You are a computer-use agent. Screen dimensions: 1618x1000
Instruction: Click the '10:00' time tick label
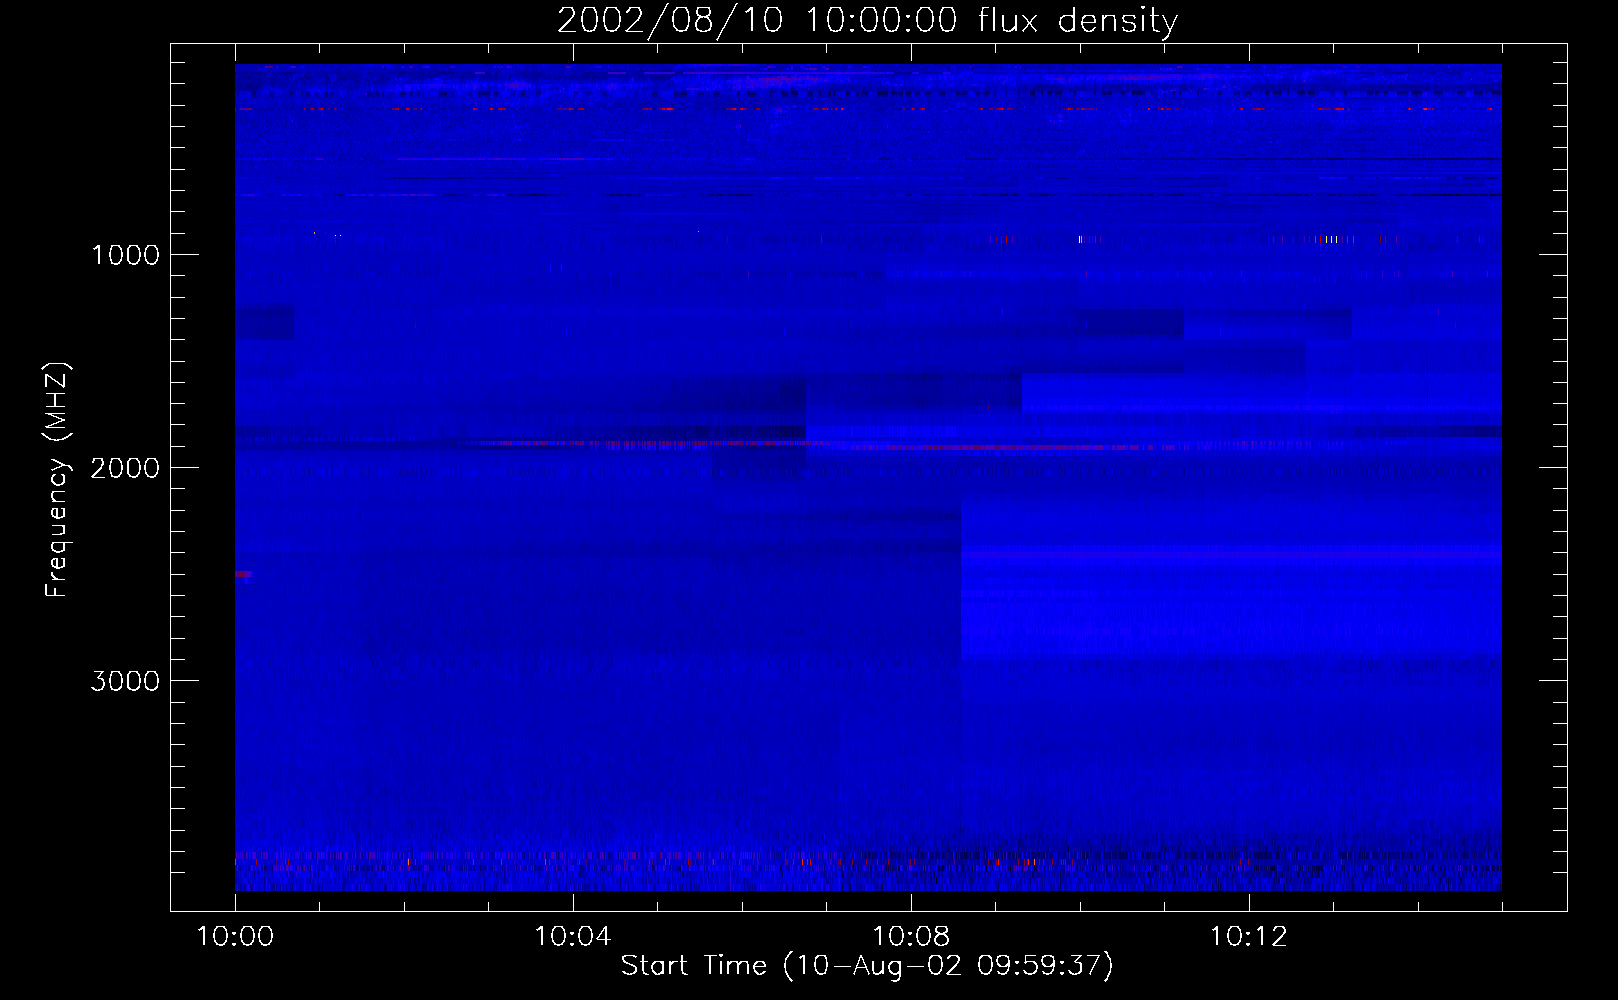point(235,937)
